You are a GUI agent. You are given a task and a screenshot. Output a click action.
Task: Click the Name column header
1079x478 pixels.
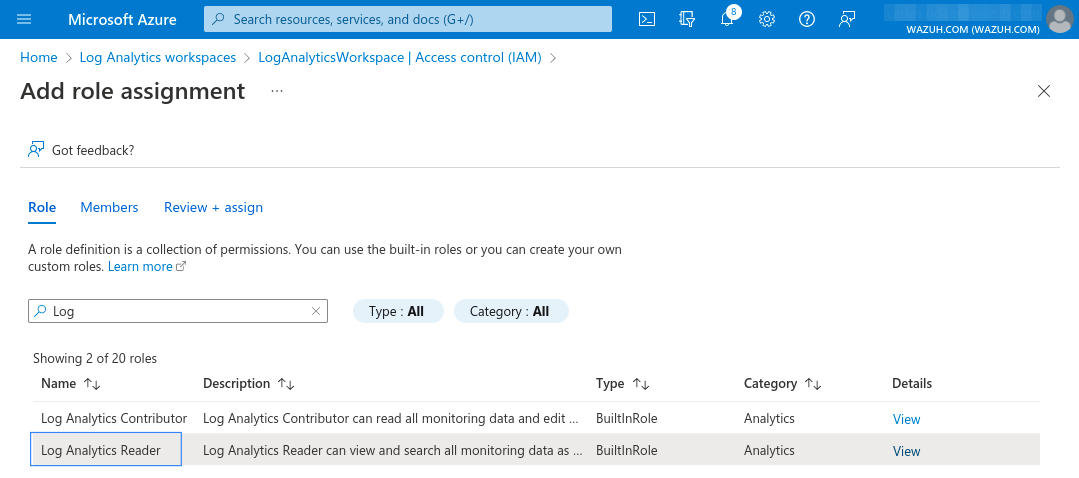tap(58, 384)
